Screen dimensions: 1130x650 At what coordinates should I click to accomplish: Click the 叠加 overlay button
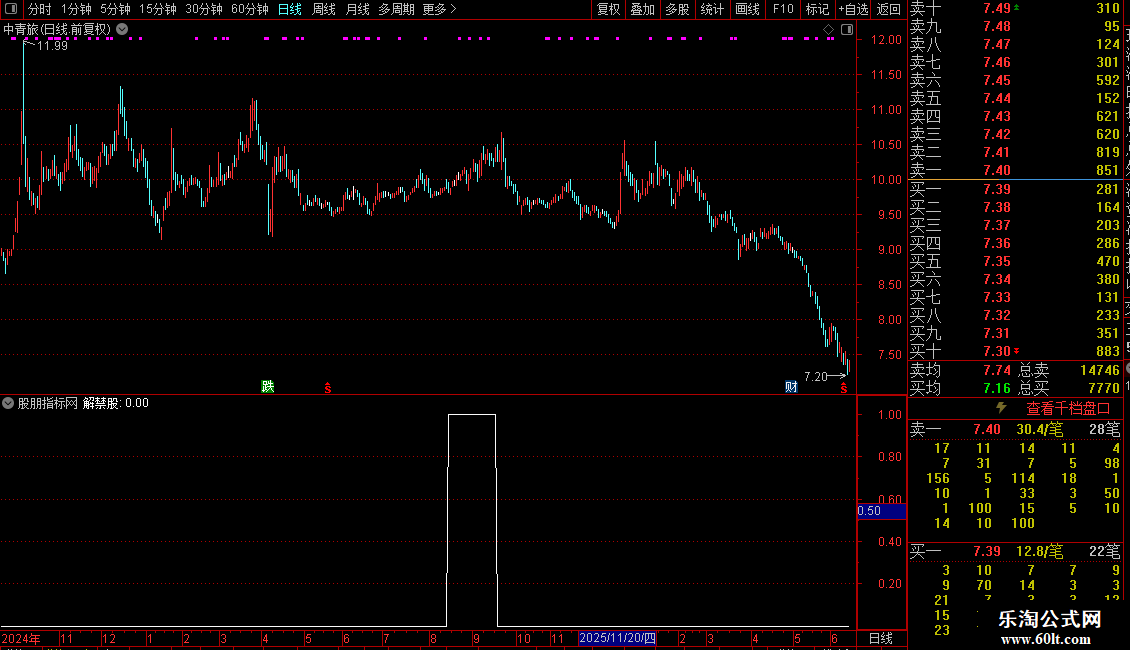(642, 9)
